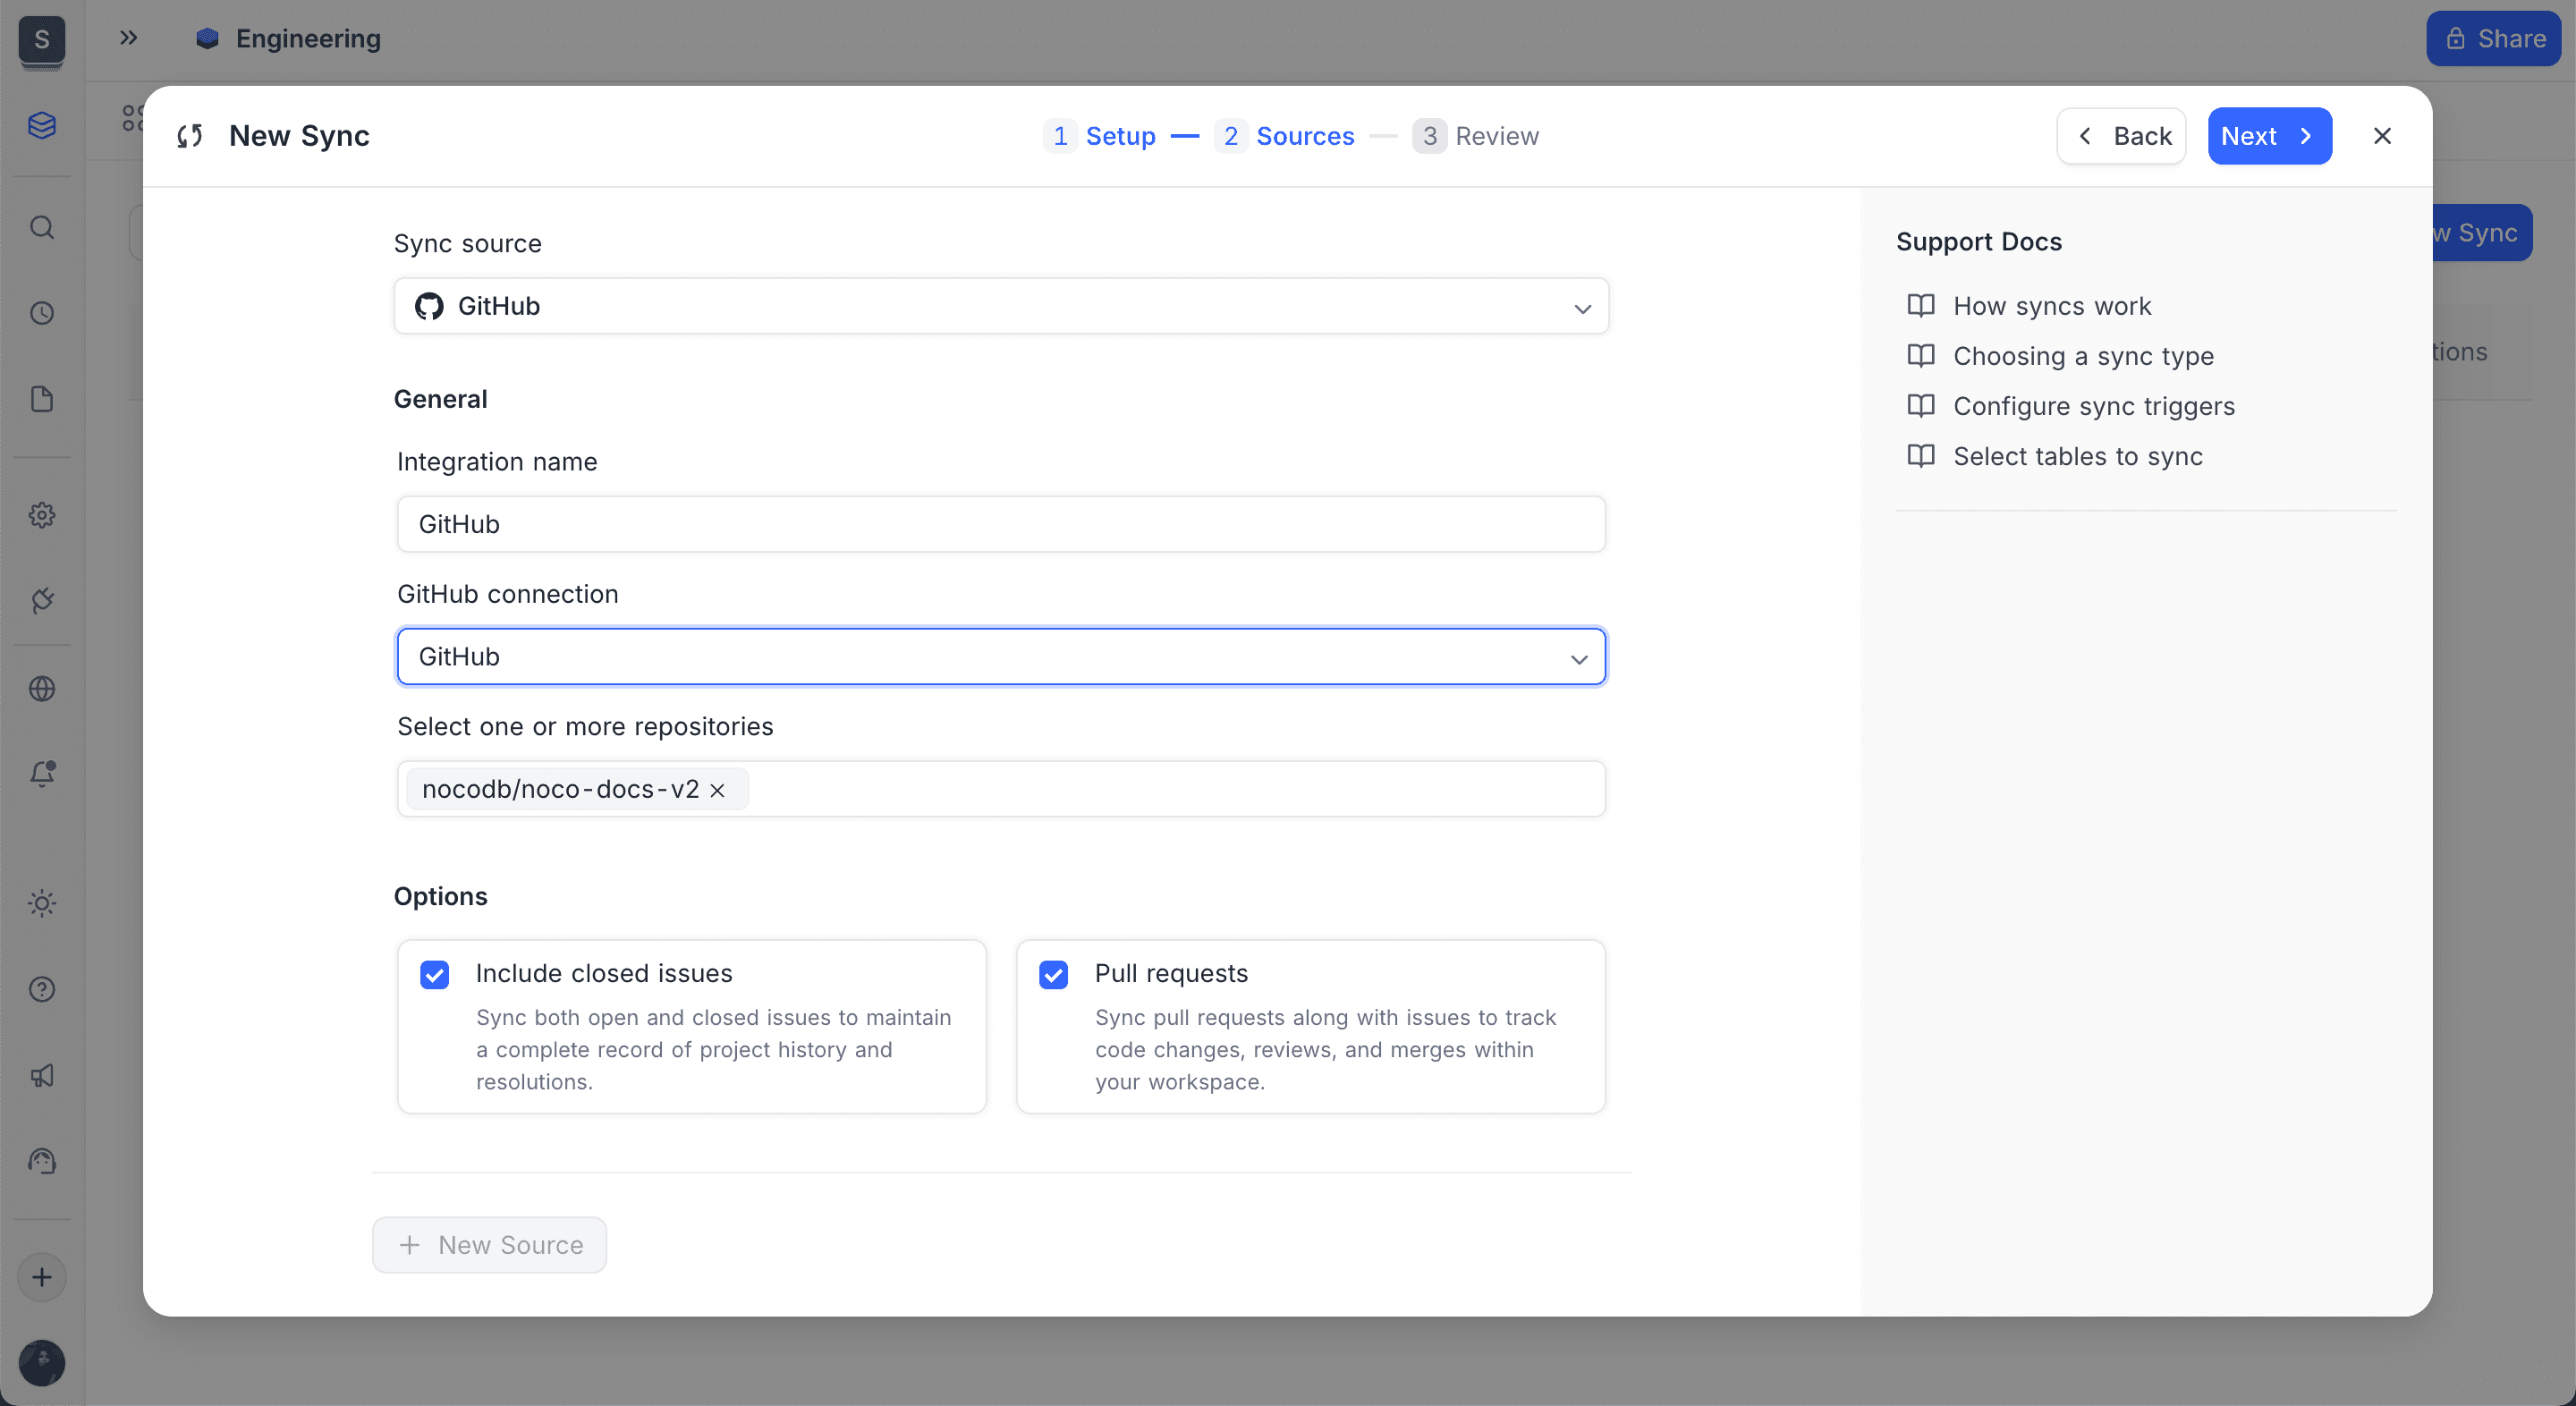This screenshot has width=2576, height=1406.
Task: Uncheck the Include closed issues option
Action: tap(435, 975)
